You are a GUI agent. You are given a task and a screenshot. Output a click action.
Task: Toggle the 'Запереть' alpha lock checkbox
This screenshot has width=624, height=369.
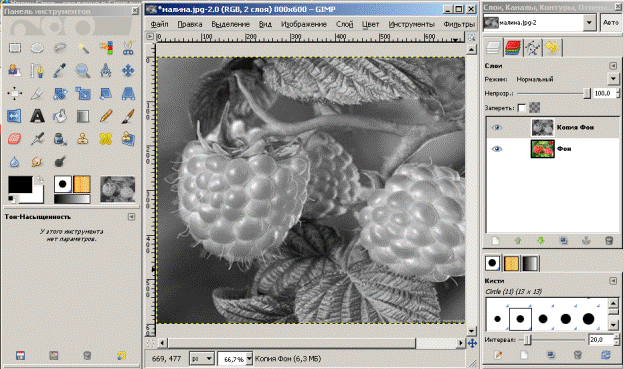pyautogui.click(x=521, y=107)
